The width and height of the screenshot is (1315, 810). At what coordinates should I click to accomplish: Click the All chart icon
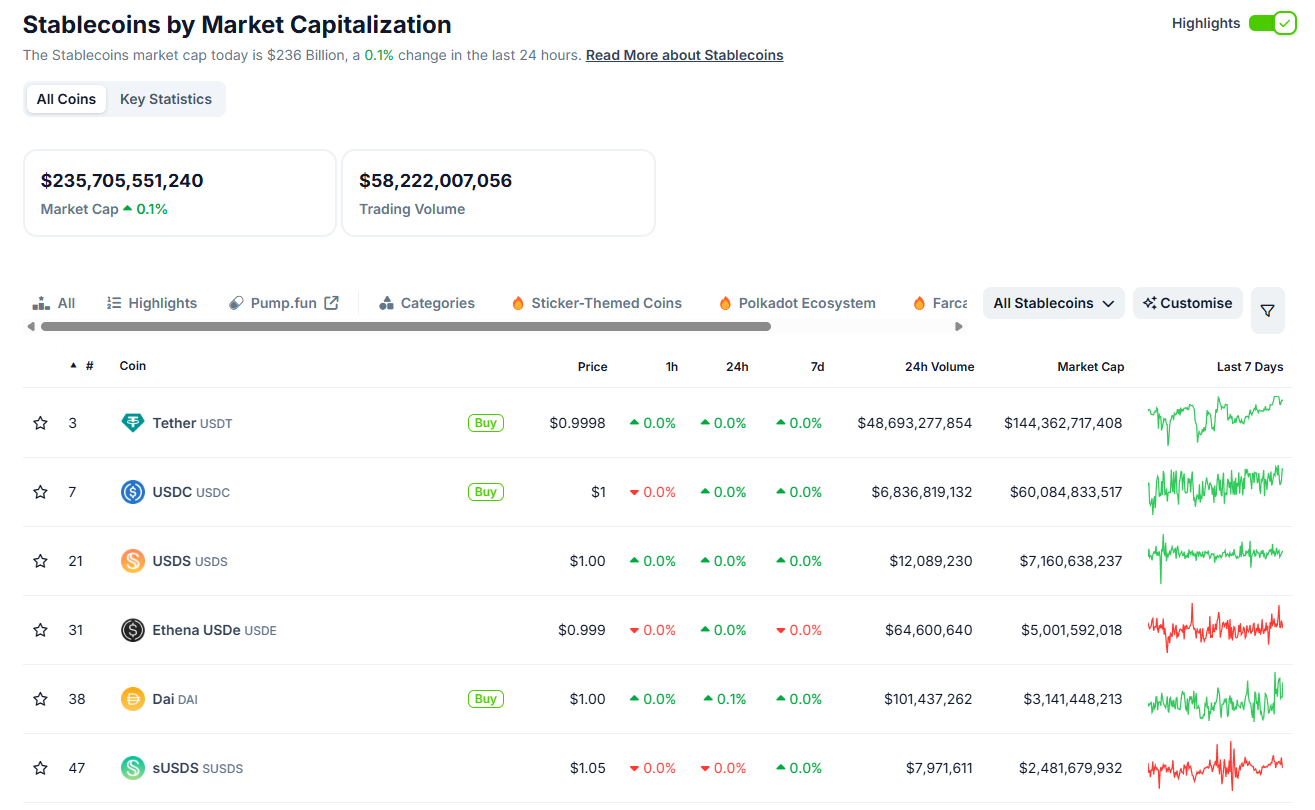(41, 303)
